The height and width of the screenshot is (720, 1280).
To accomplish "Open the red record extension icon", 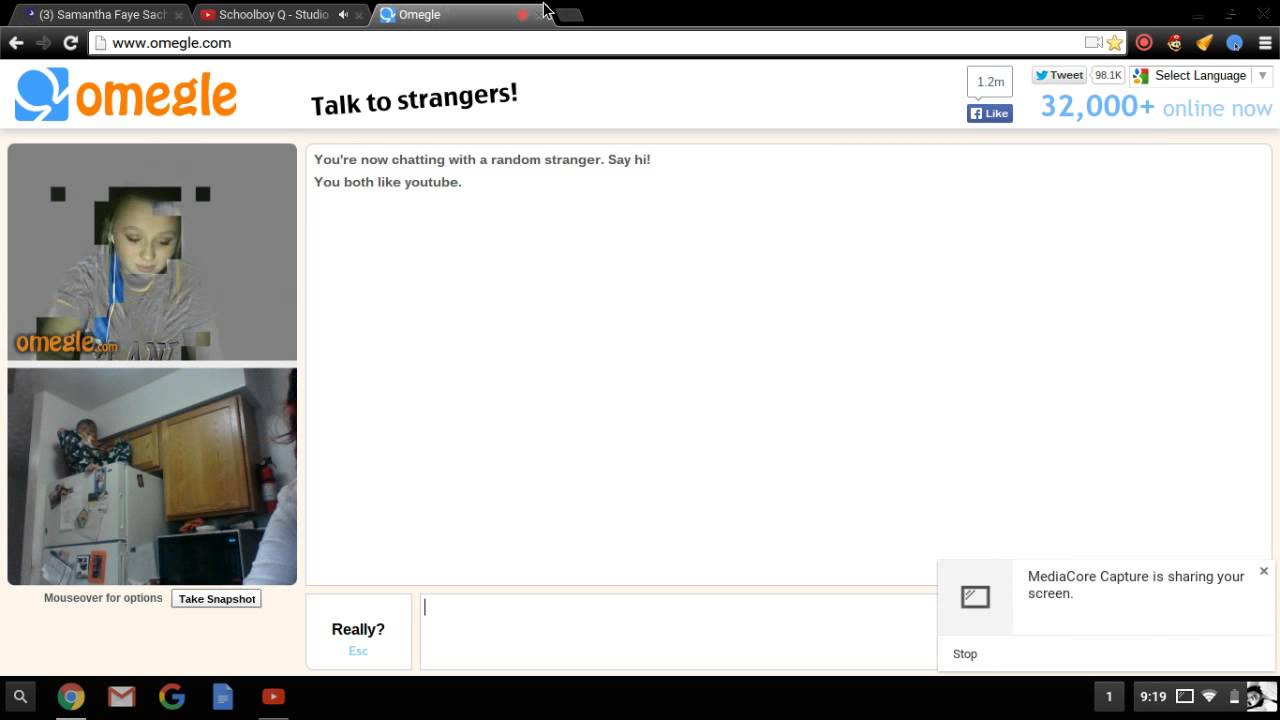I will click(1144, 43).
